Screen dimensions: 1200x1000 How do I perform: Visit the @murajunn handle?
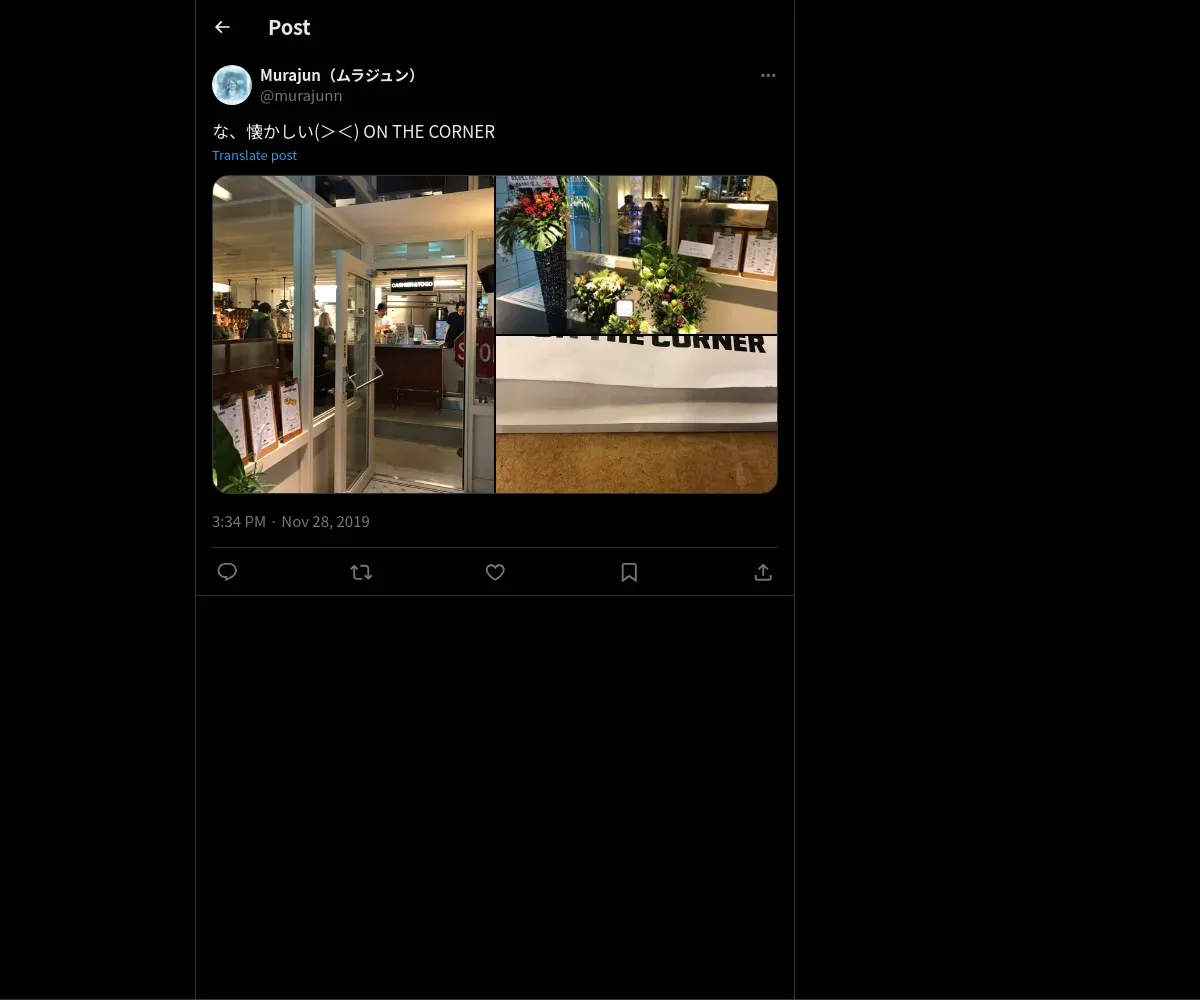click(301, 96)
